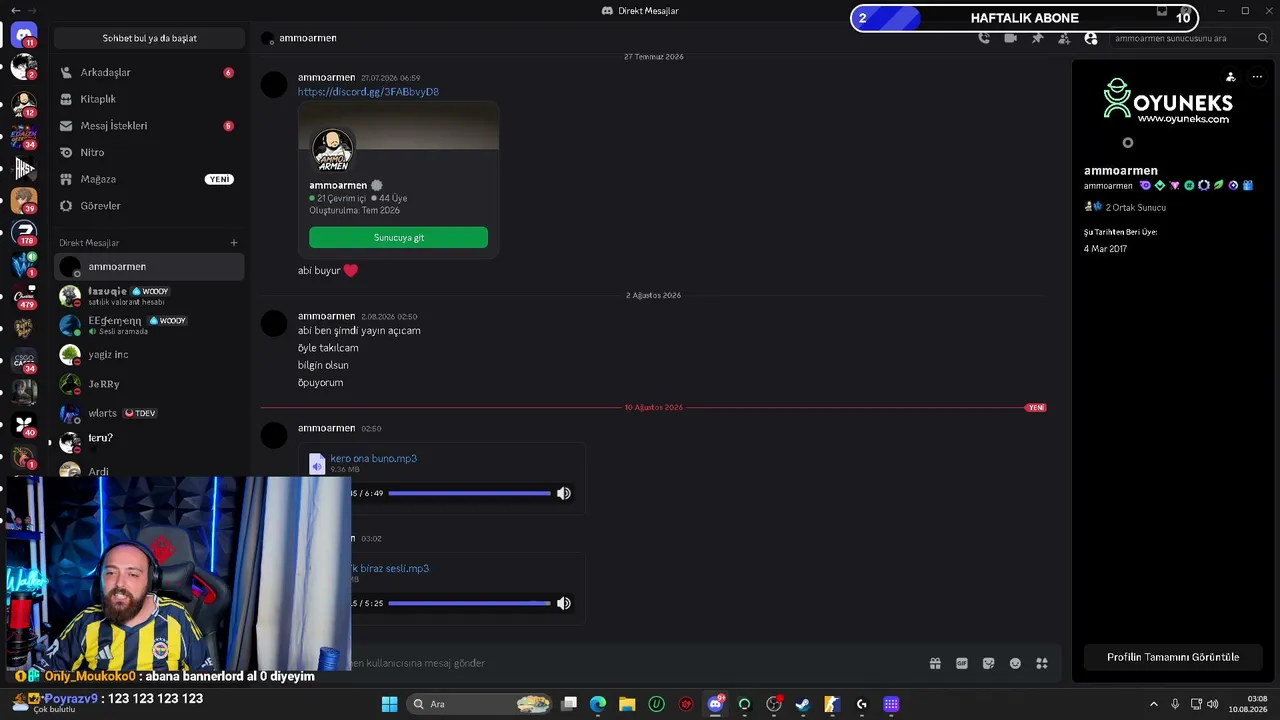Open File Explorer from the taskbar
Screen dimensions: 1280x720
(x=627, y=704)
